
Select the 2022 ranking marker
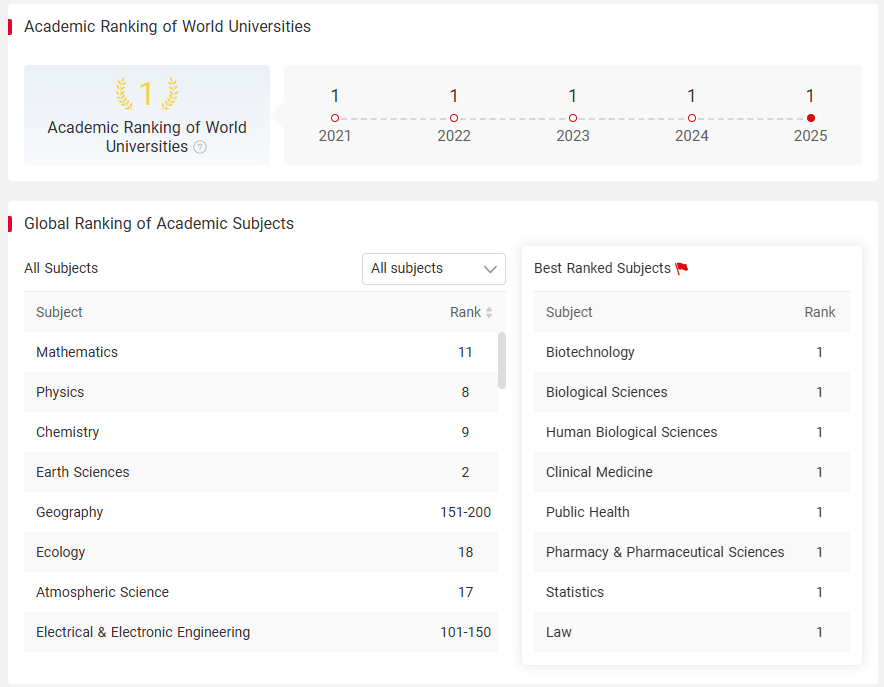[x=454, y=118]
